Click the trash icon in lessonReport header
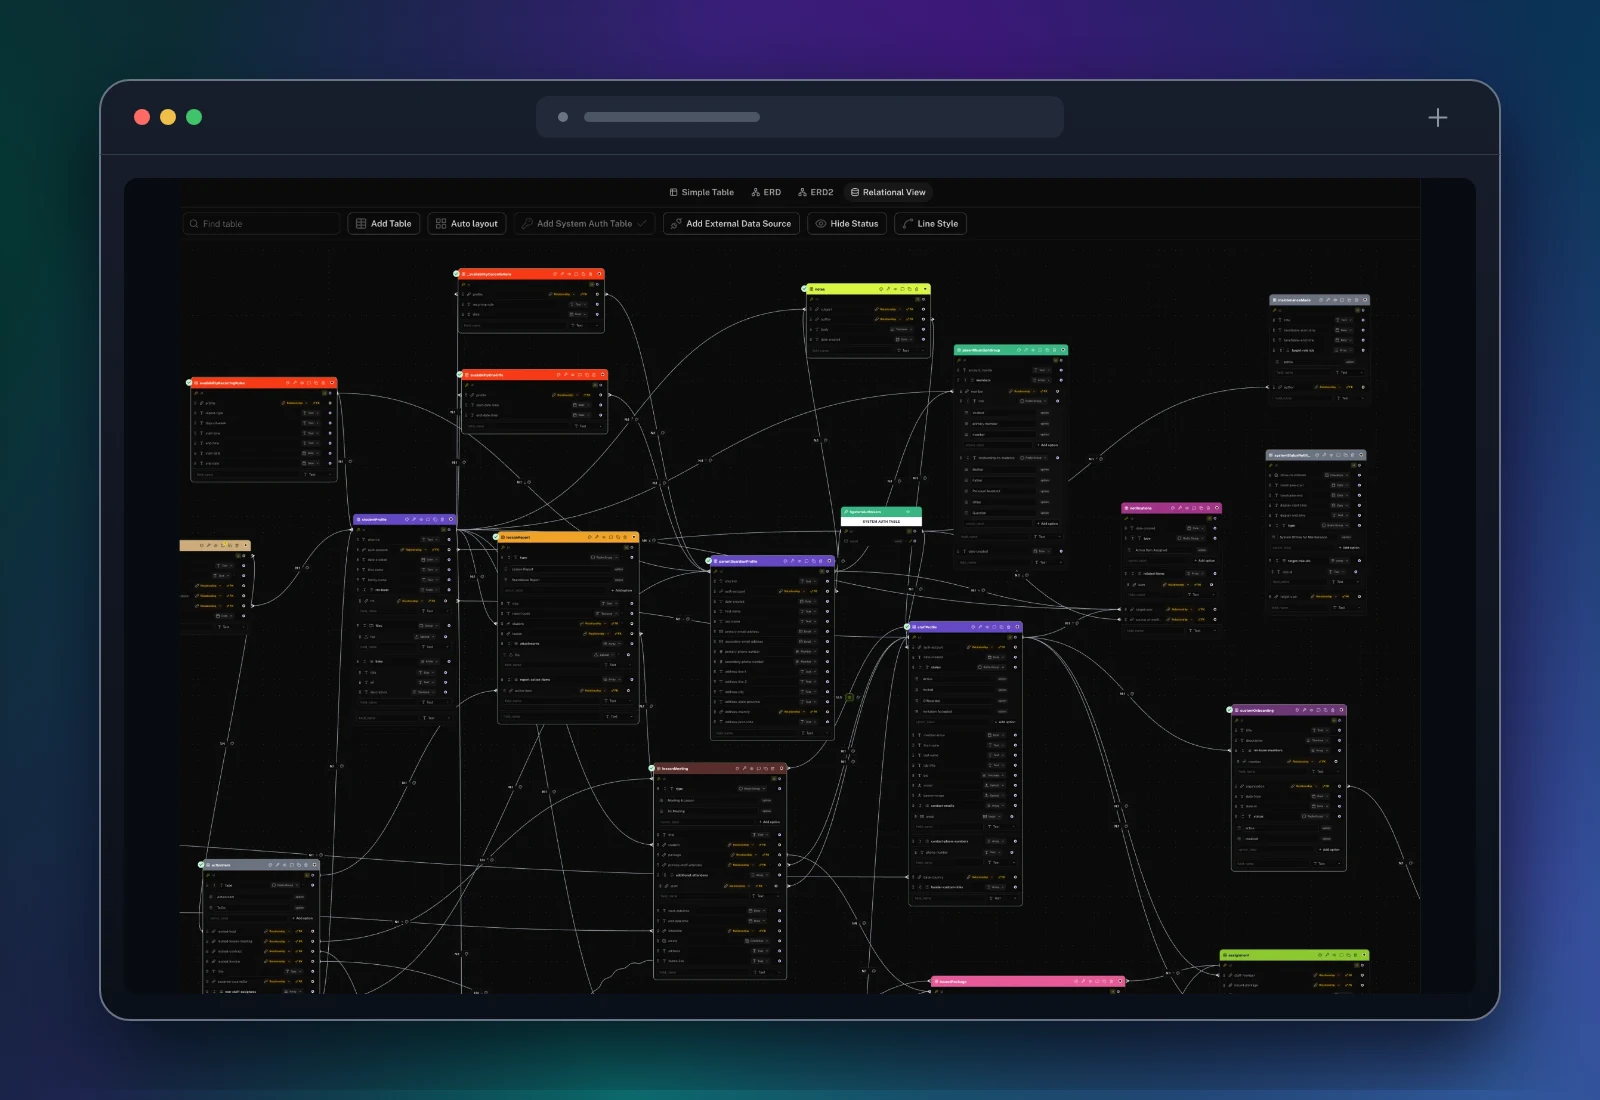The image size is (1600, 1100). pos(625,537)
